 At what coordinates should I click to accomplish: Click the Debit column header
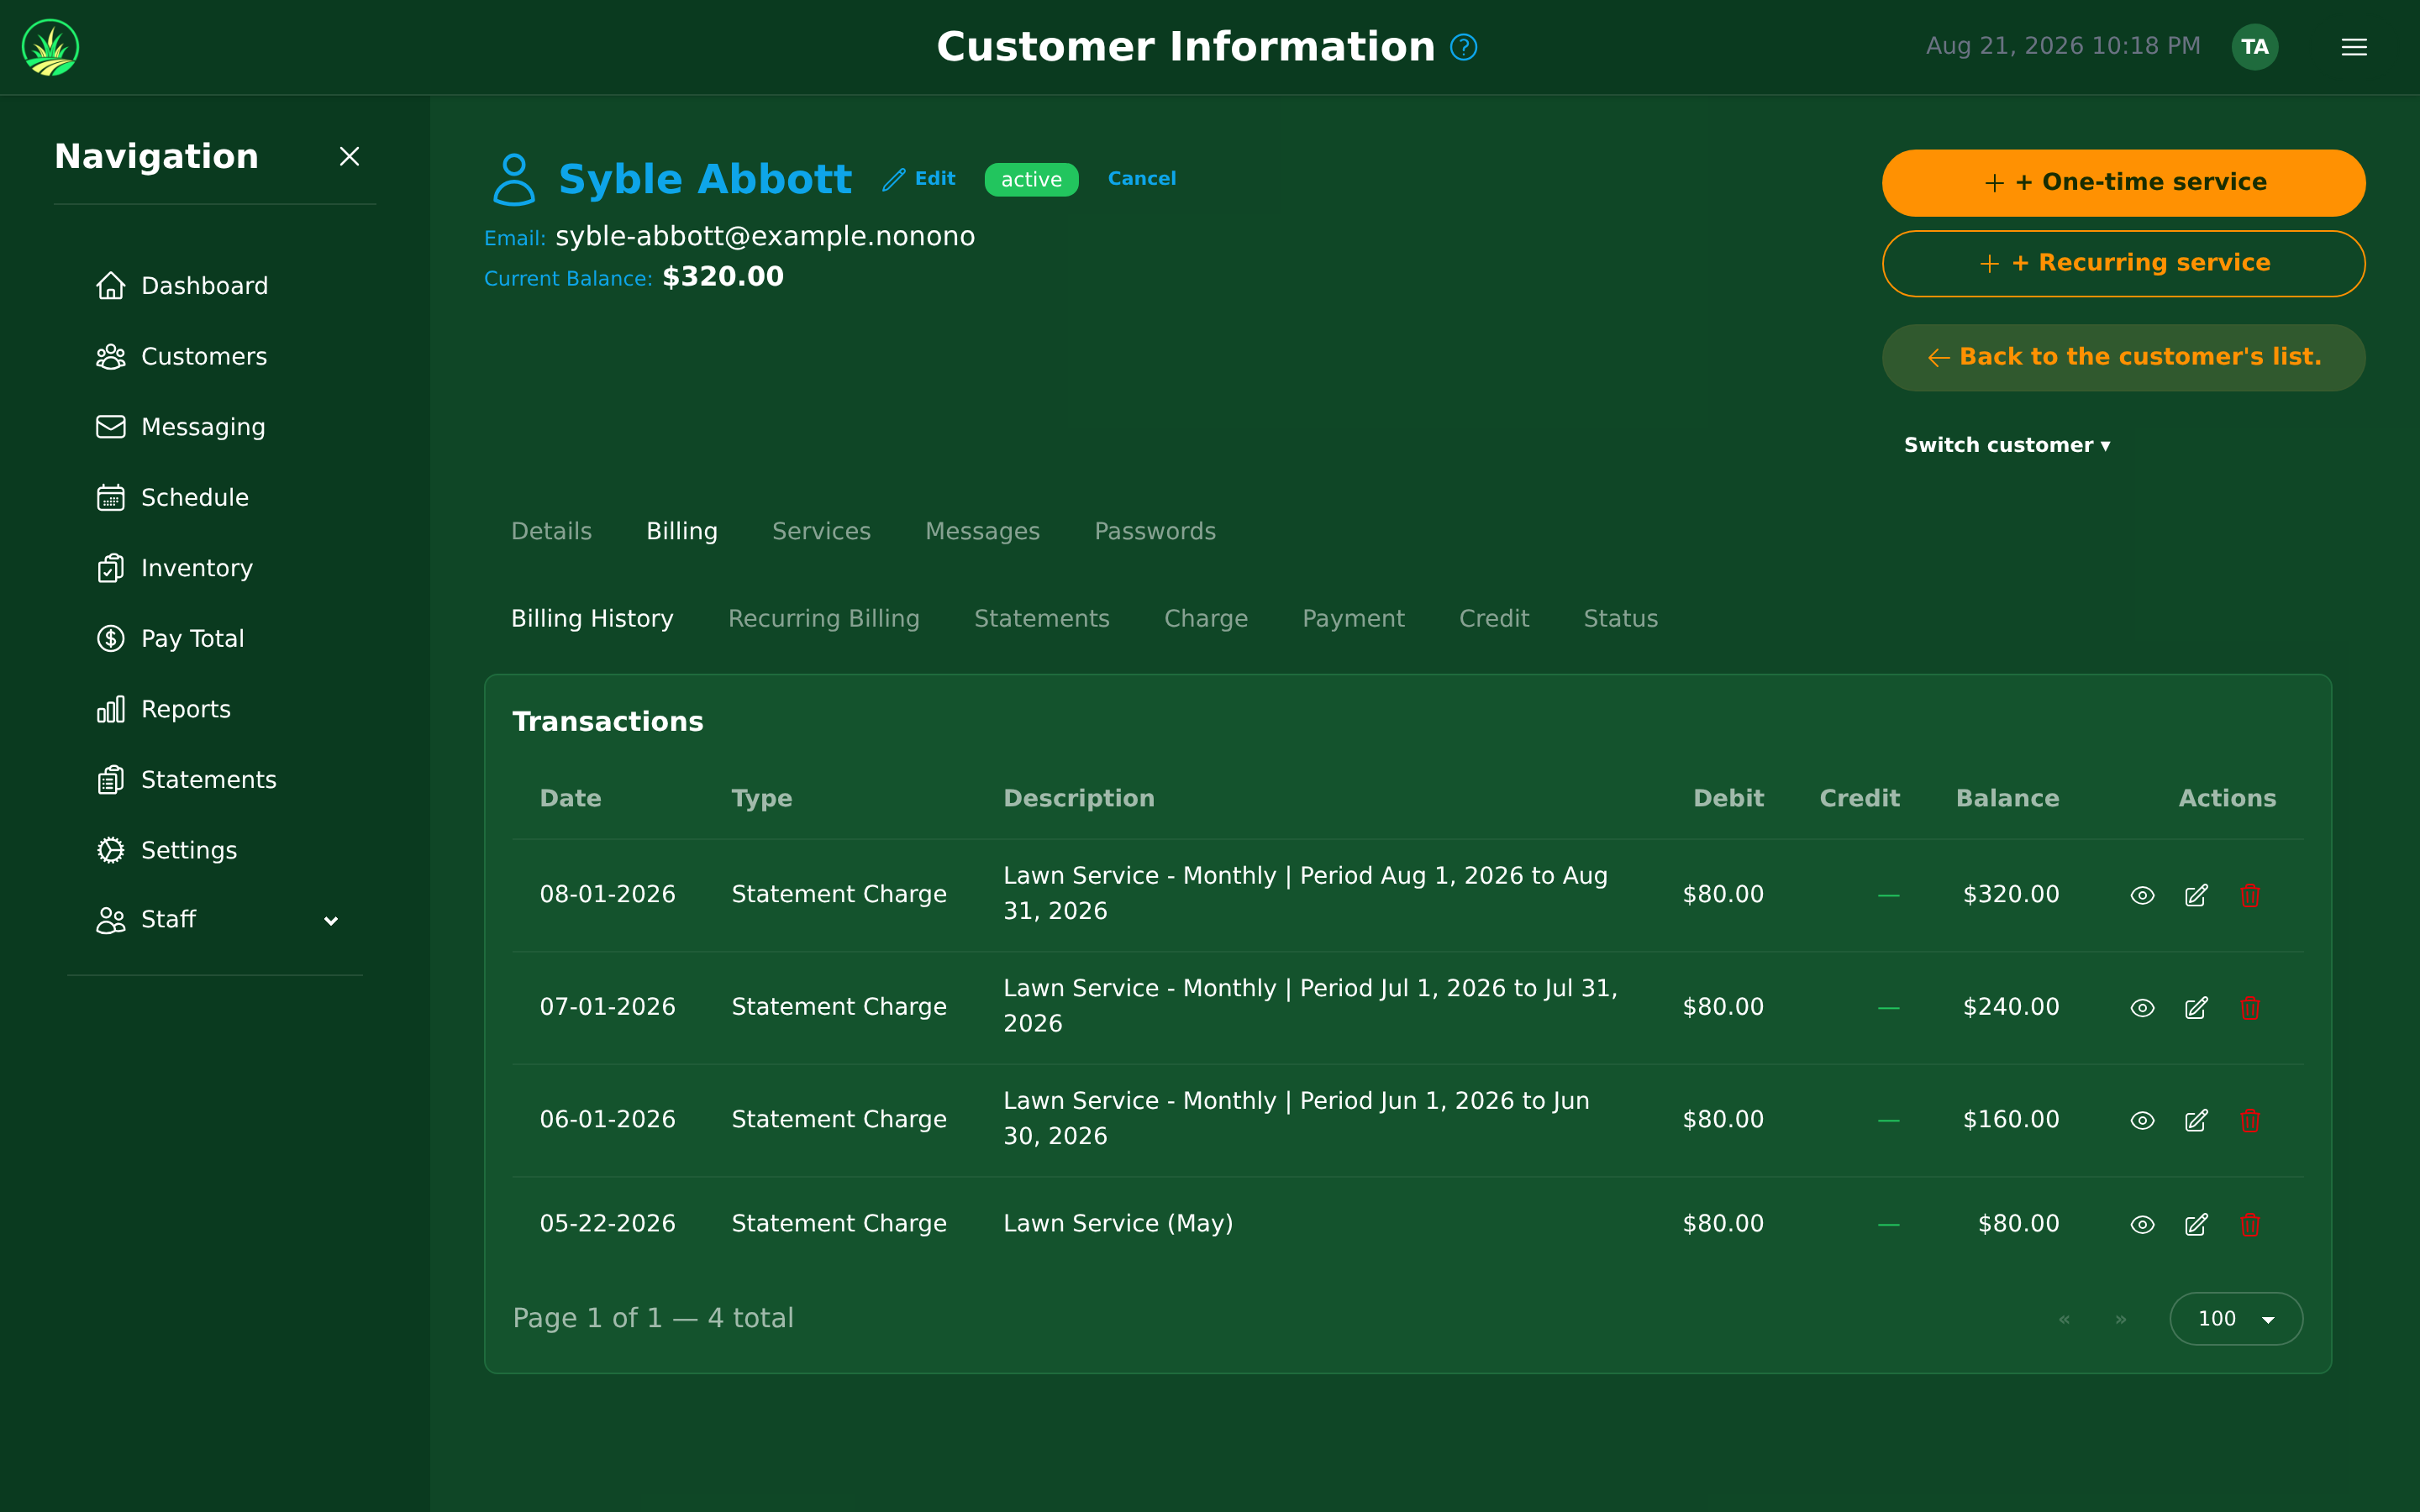[1728, 799]
